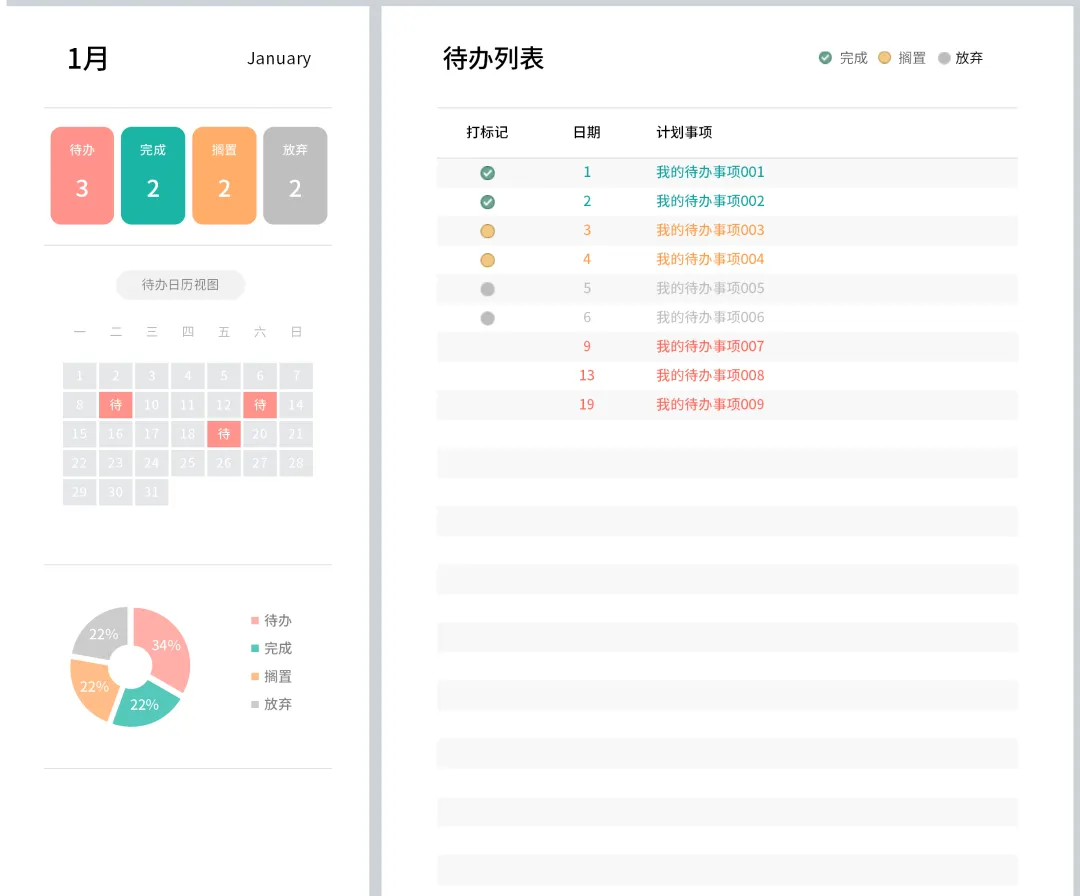The image size is (1080, 896).
Task: Click the 计划事项 column header
Action: pos(684,132)
